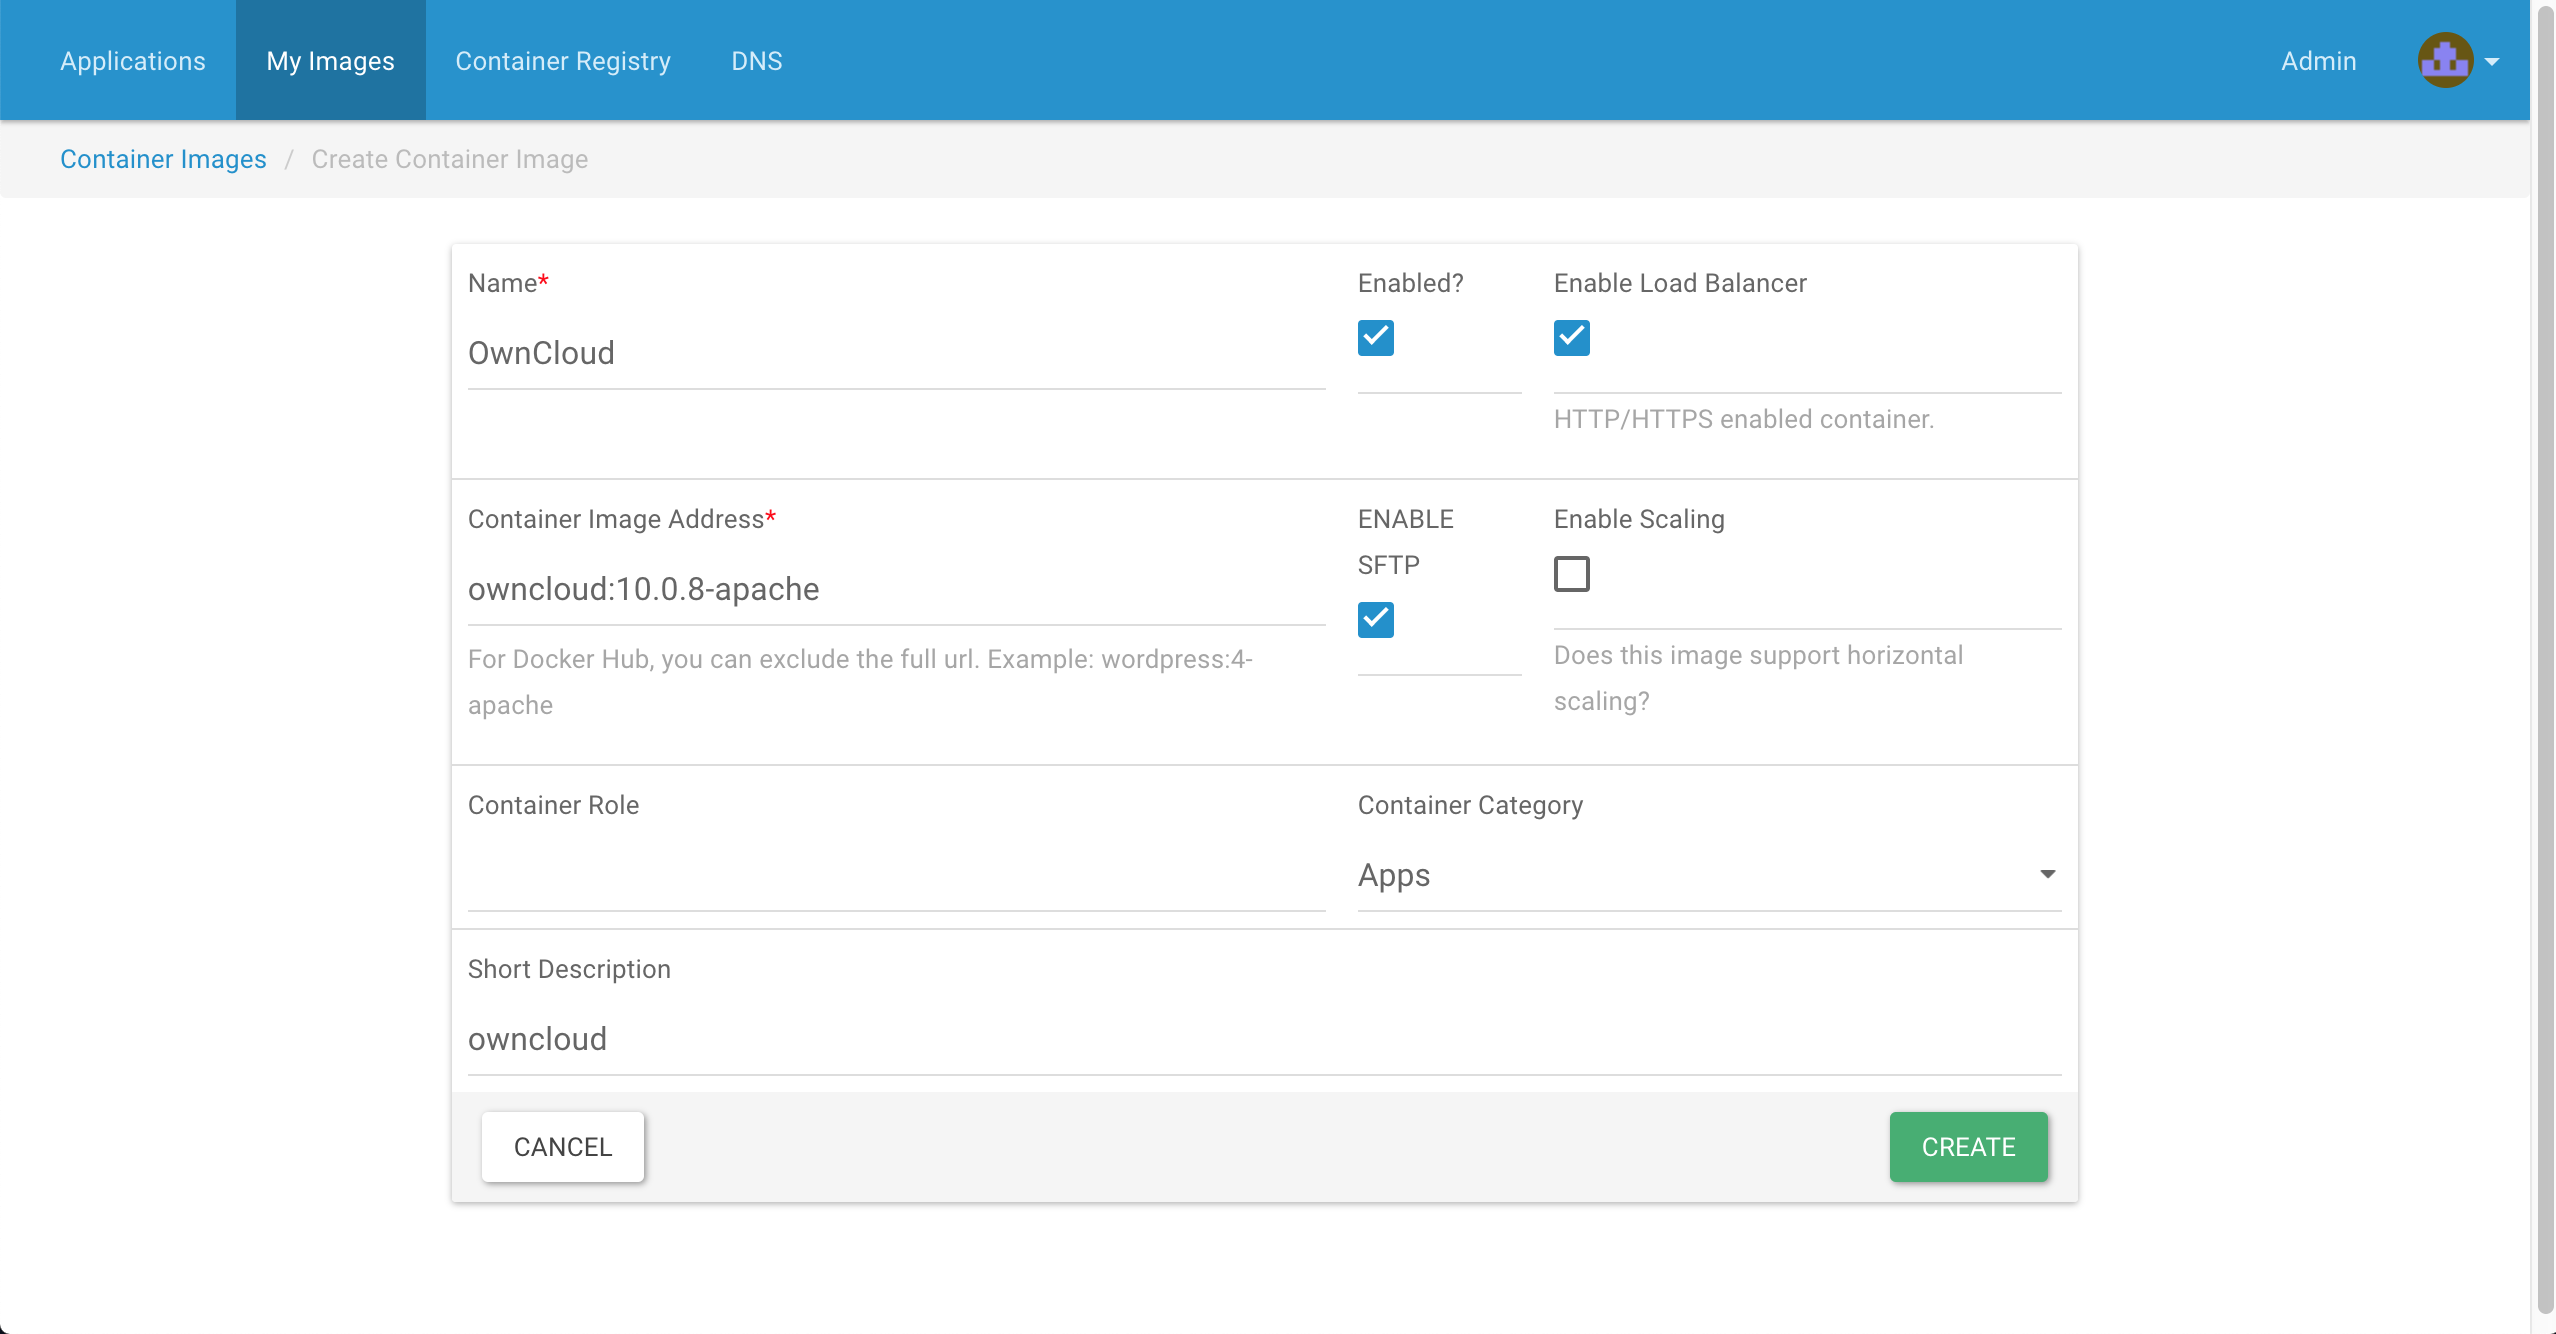Open the Container Category dropdown showing Apps
The height and width of the screenshot is (1334, 2556).
click(x=1709, y=875)
